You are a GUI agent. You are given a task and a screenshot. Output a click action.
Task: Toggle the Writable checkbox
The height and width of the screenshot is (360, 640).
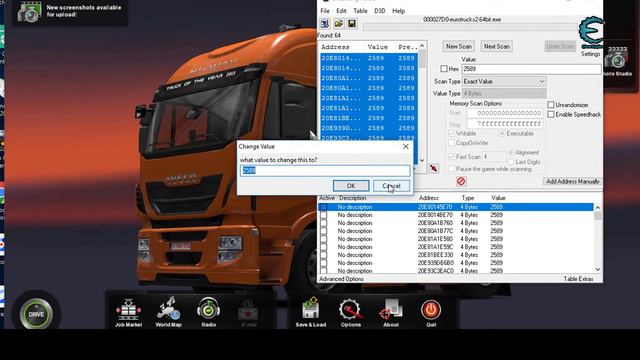tap(451, 133)
